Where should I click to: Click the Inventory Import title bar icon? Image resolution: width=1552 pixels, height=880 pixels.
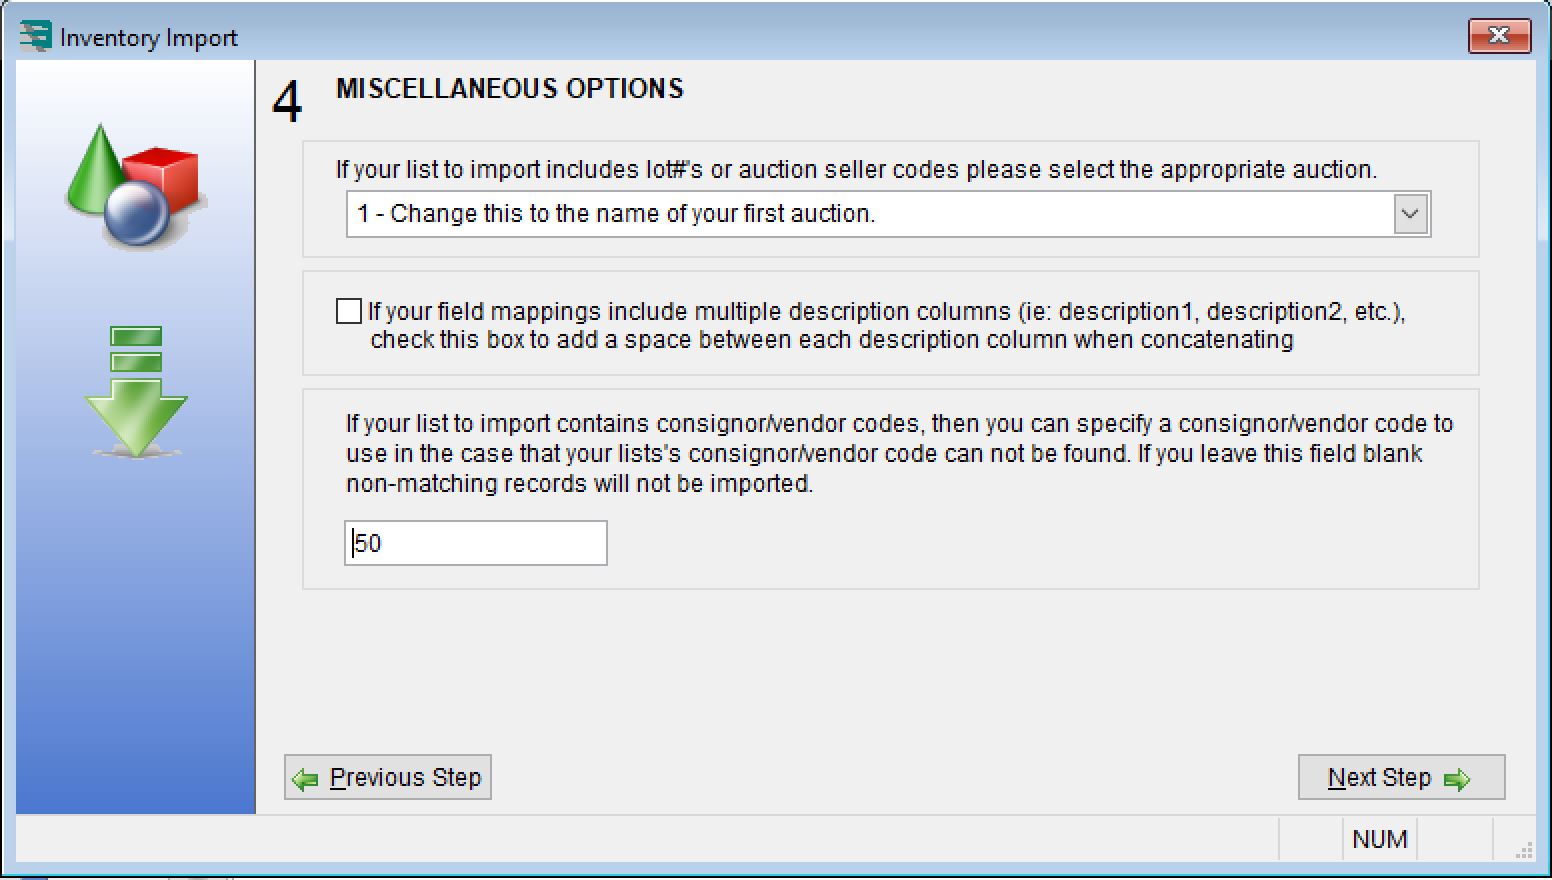tap(35, 35)
